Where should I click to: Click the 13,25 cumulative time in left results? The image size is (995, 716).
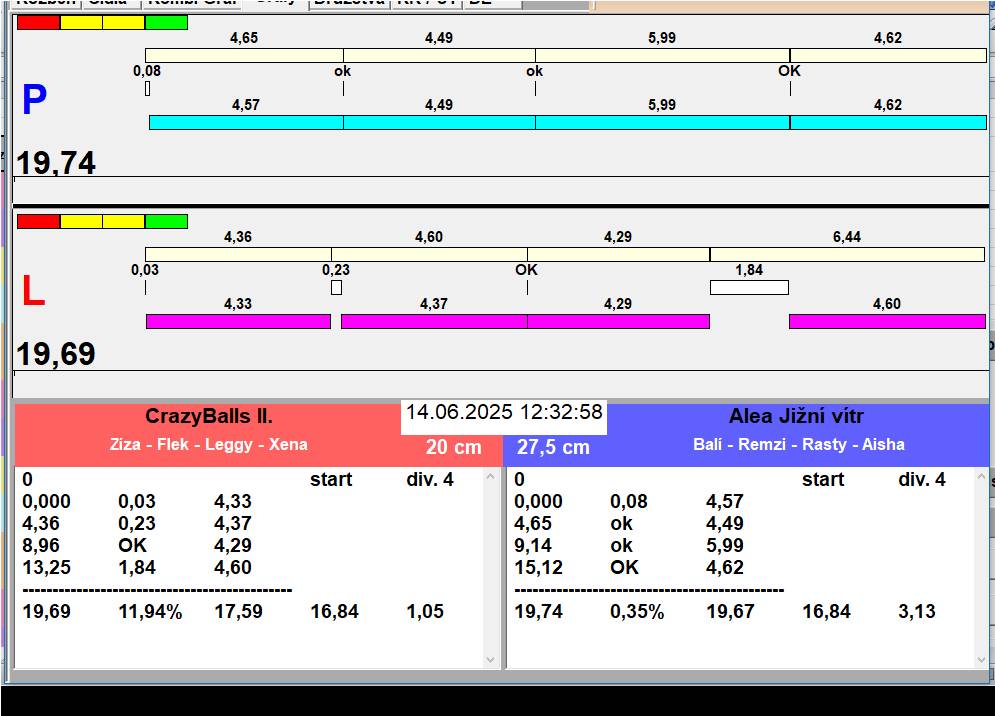46,567
